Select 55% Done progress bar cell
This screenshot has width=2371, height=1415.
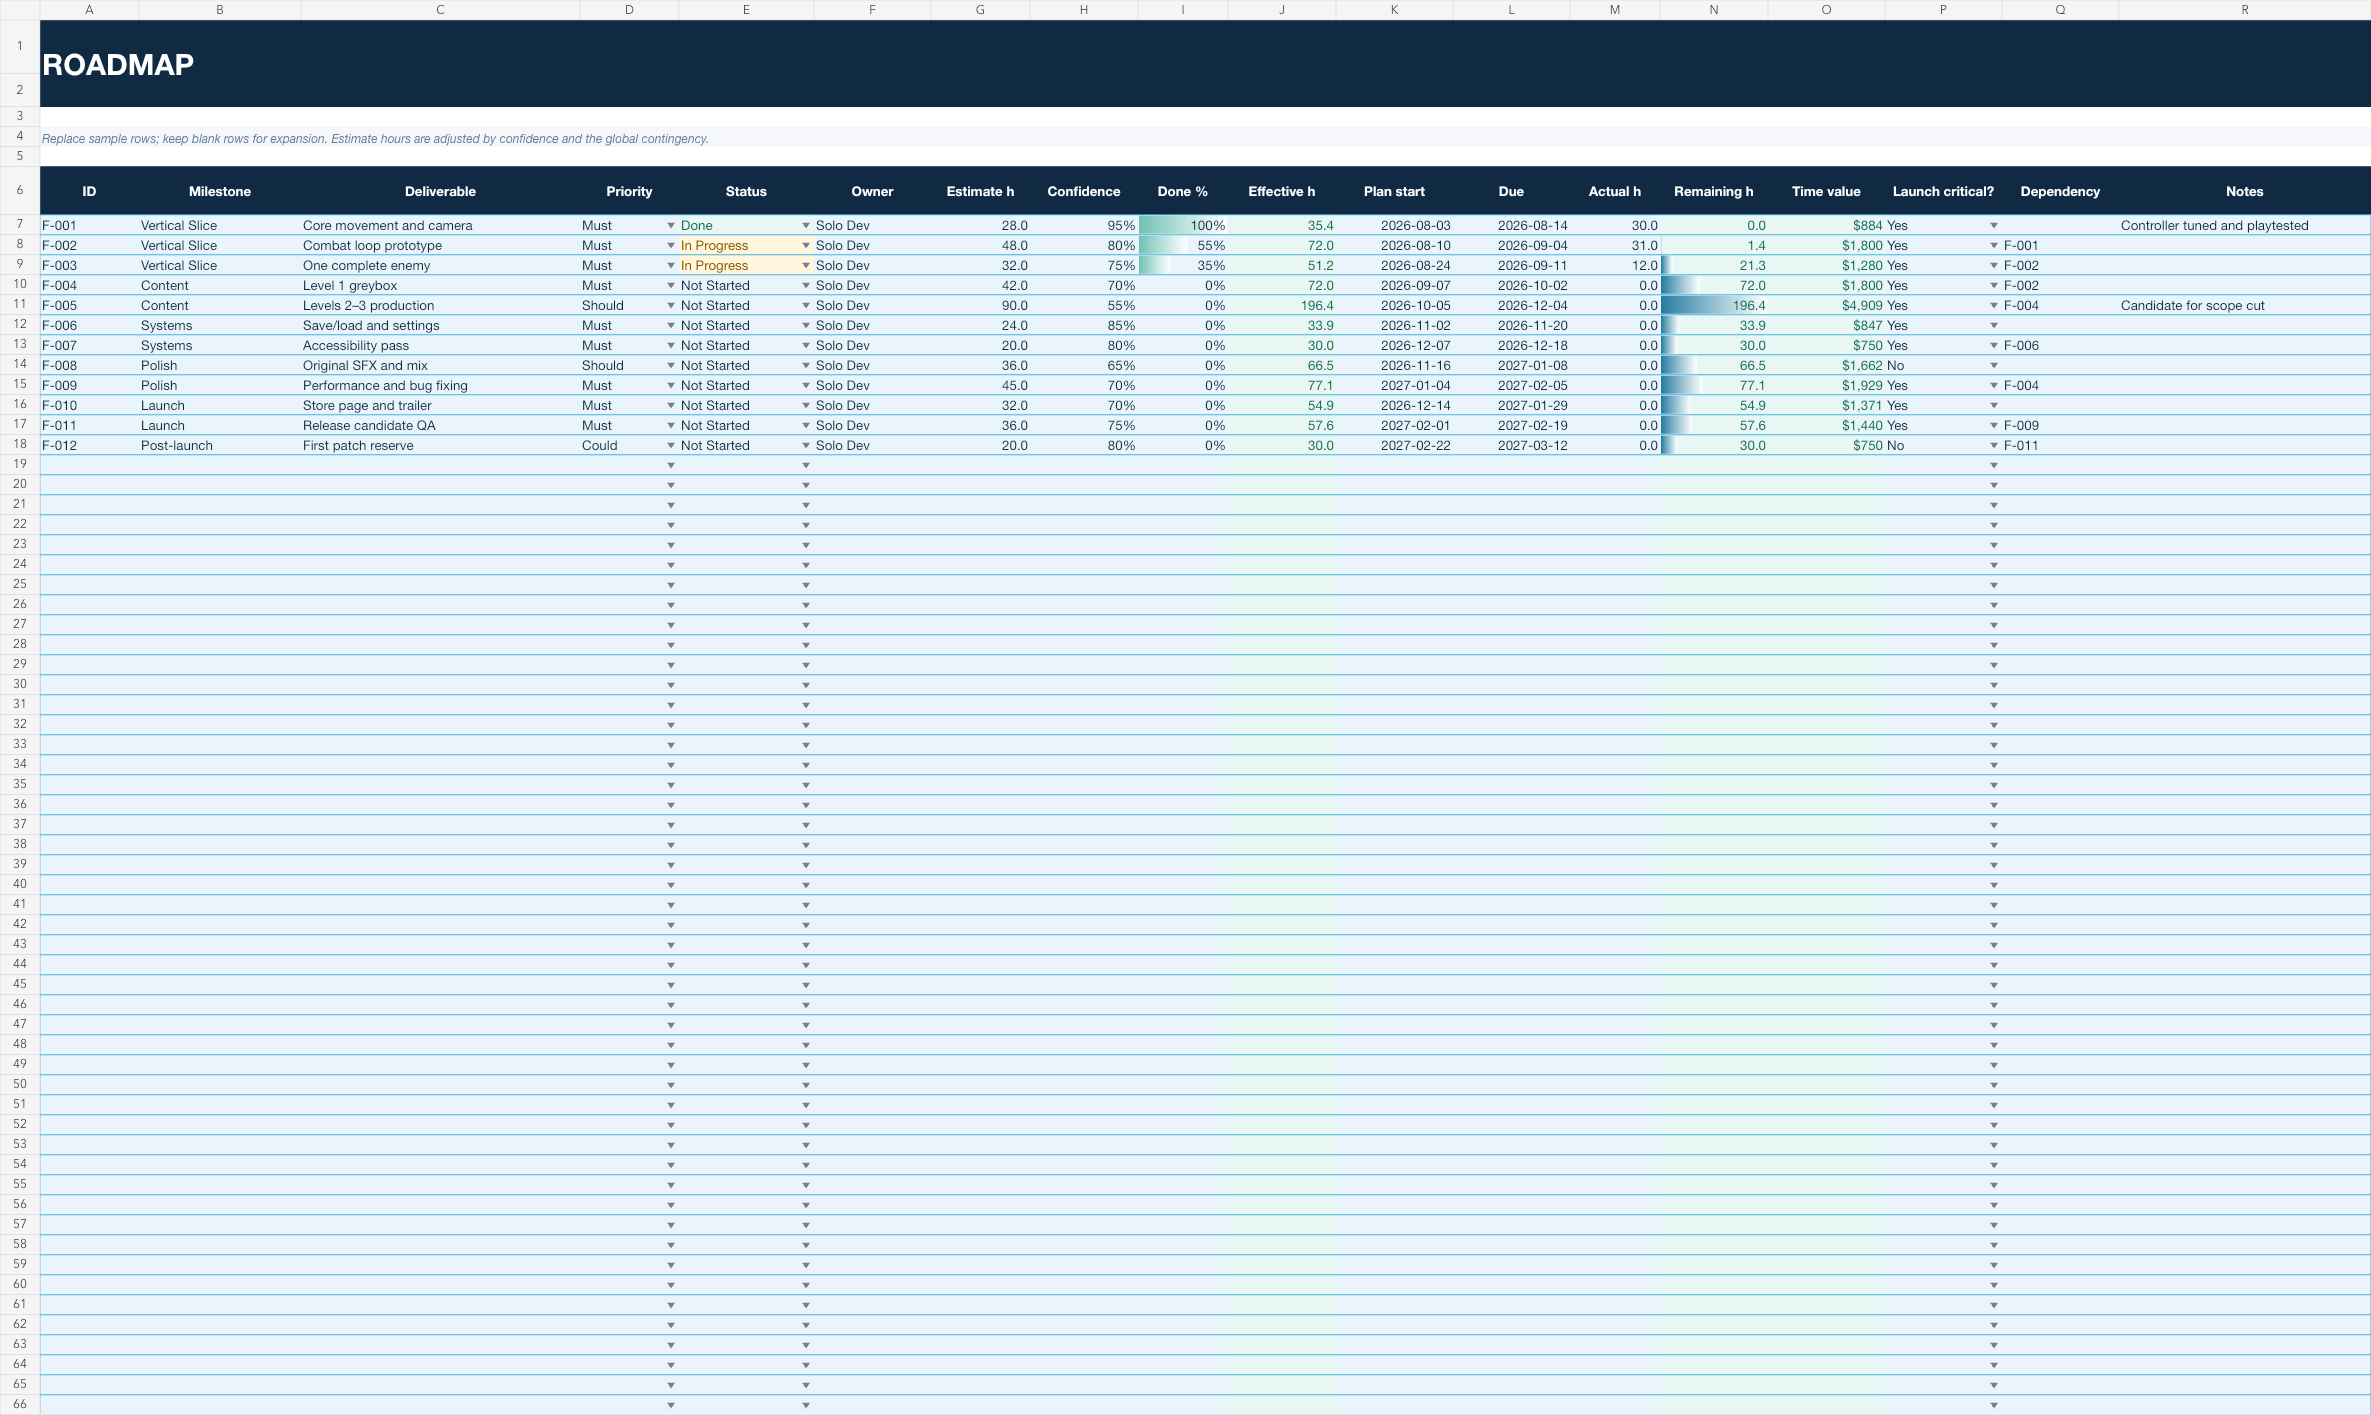click(1183, 246)
